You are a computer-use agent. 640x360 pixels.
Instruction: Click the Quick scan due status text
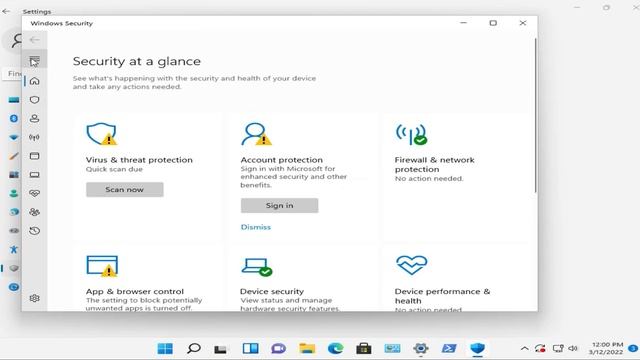114,169
